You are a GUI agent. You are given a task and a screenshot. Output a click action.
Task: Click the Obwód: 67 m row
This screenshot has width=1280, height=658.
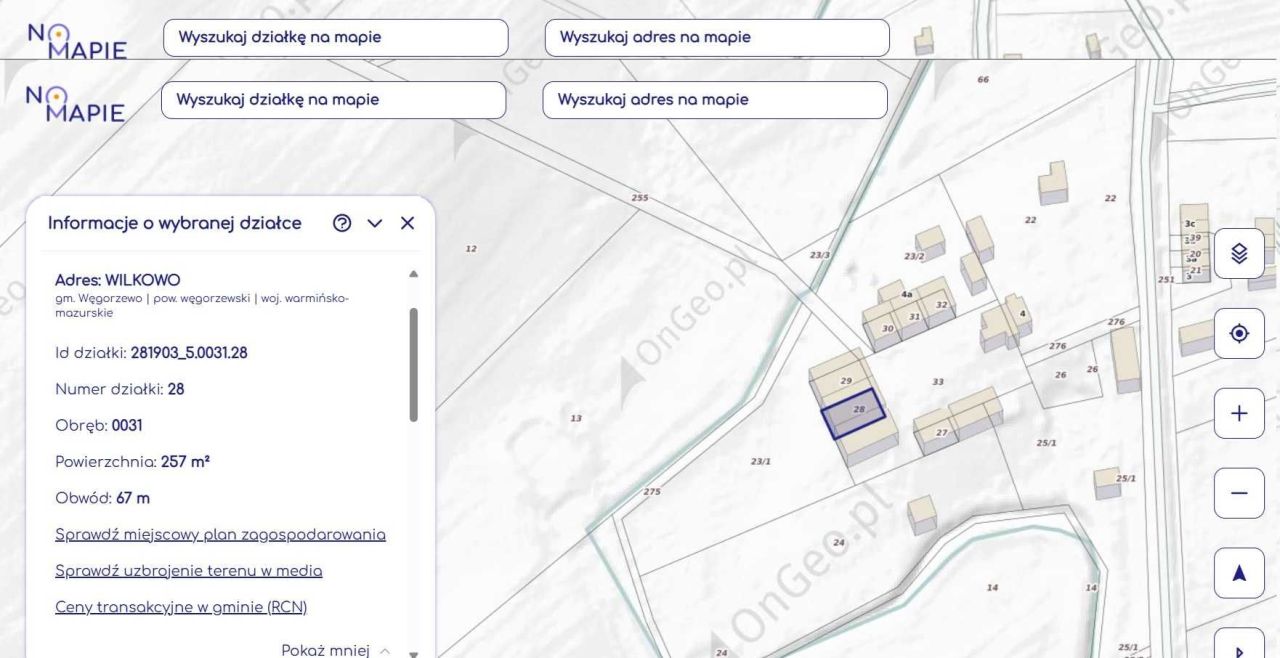[103, 498]
